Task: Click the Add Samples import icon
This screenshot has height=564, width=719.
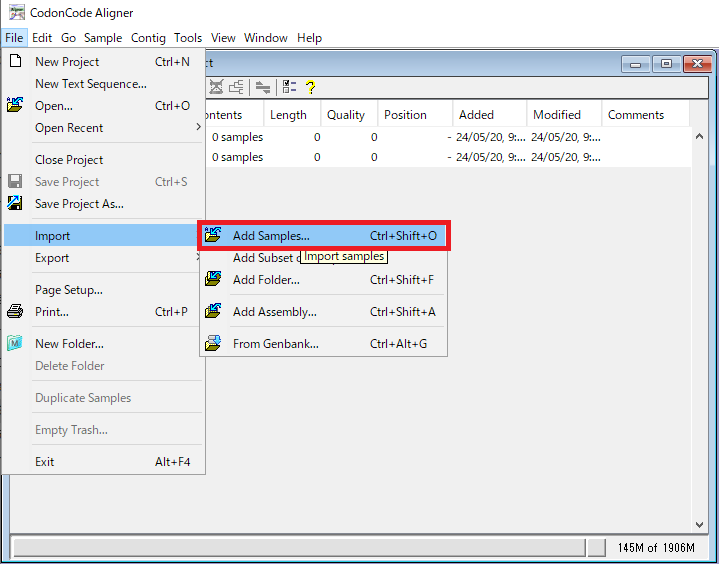Action: (x=213, y=236)
